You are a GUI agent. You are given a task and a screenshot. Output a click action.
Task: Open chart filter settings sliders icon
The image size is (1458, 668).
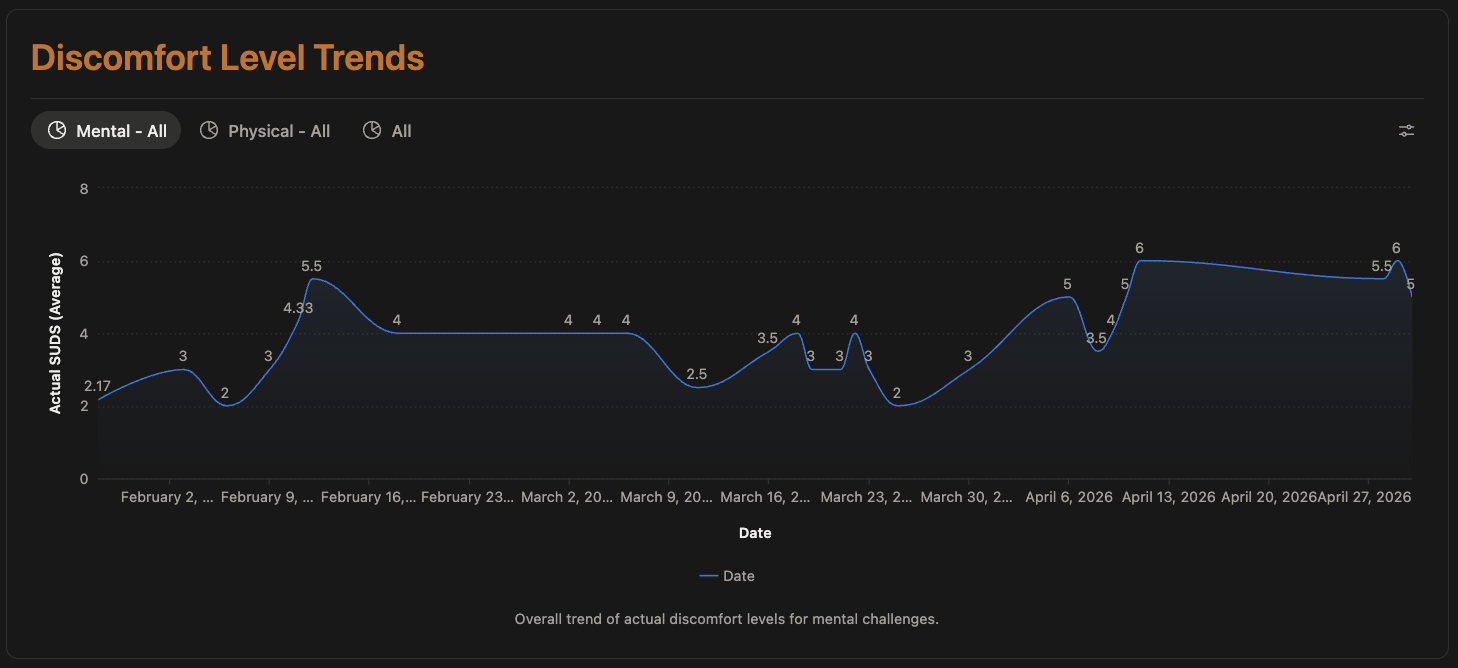click(1406, 131)
